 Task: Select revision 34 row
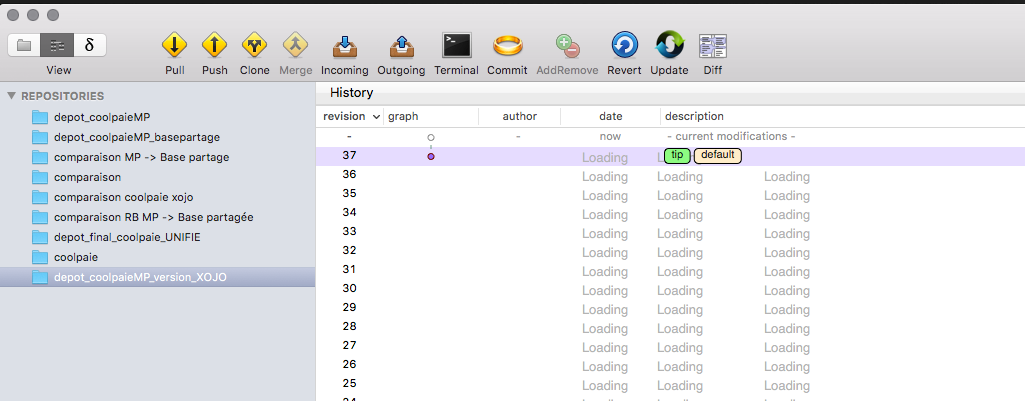[x=670, y=213]
